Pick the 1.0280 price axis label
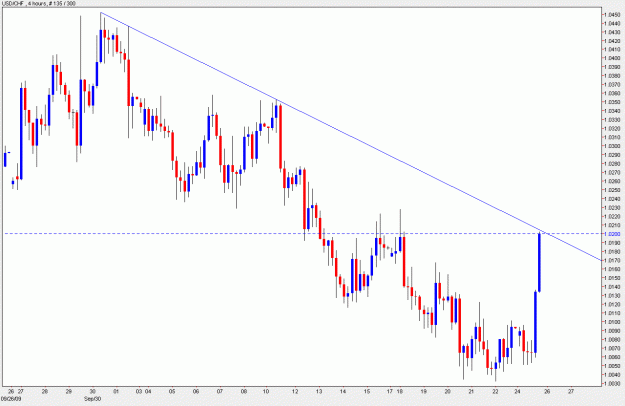625x406 pixels. [612, 163]
